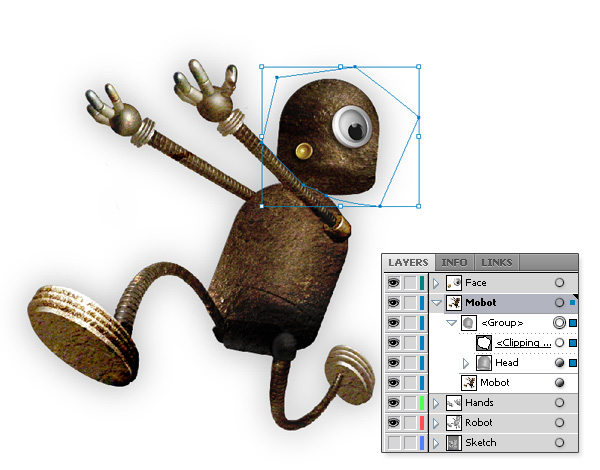This screenshot has height=470, width=600.
Task: Click the right-middle bounding box handle
Action: pos(419,136)
